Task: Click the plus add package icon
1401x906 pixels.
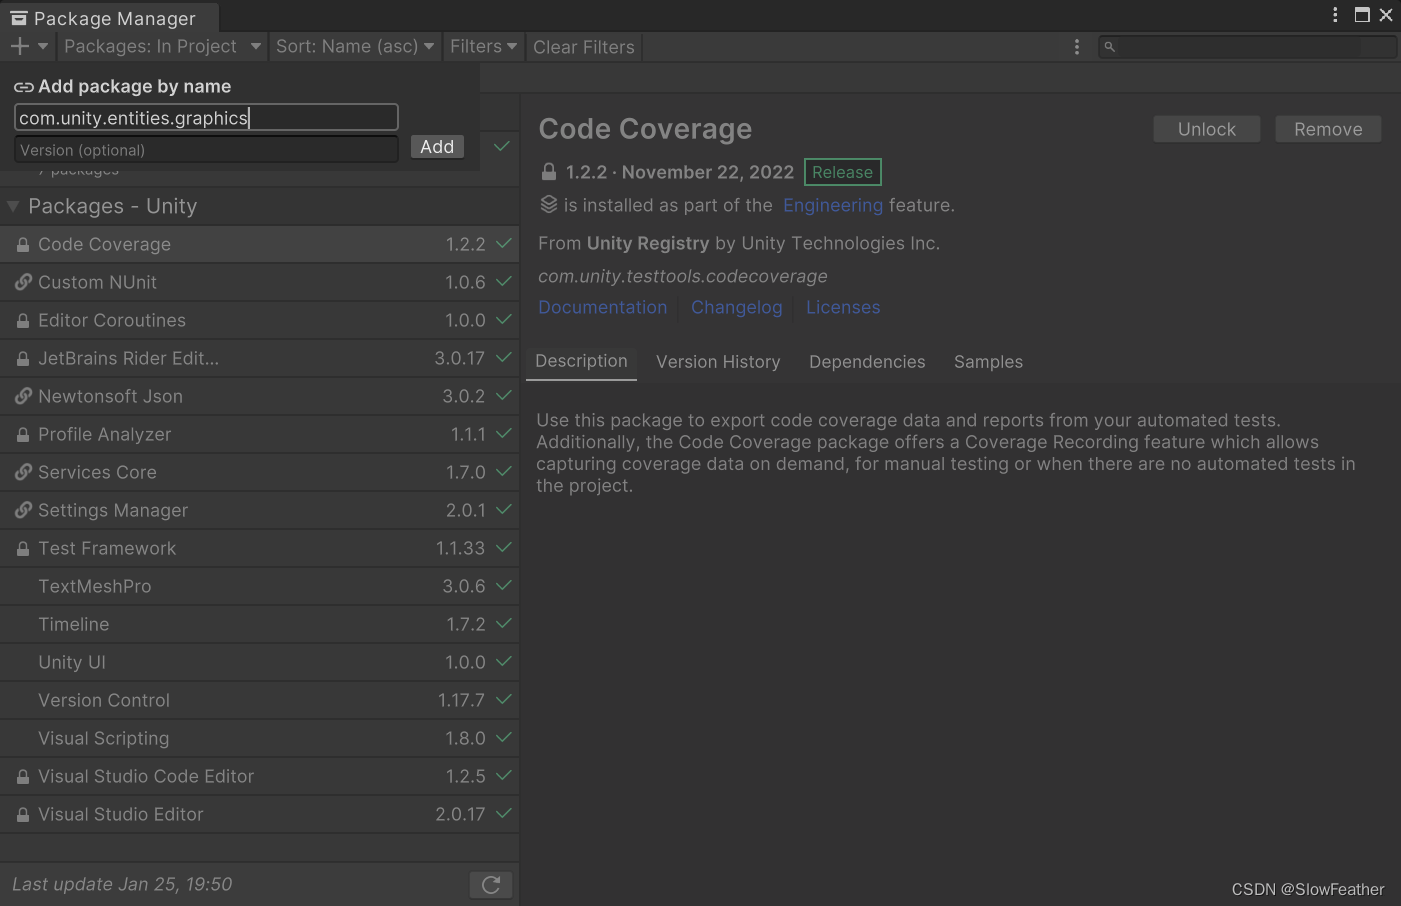Action: [x=19, y=46]
